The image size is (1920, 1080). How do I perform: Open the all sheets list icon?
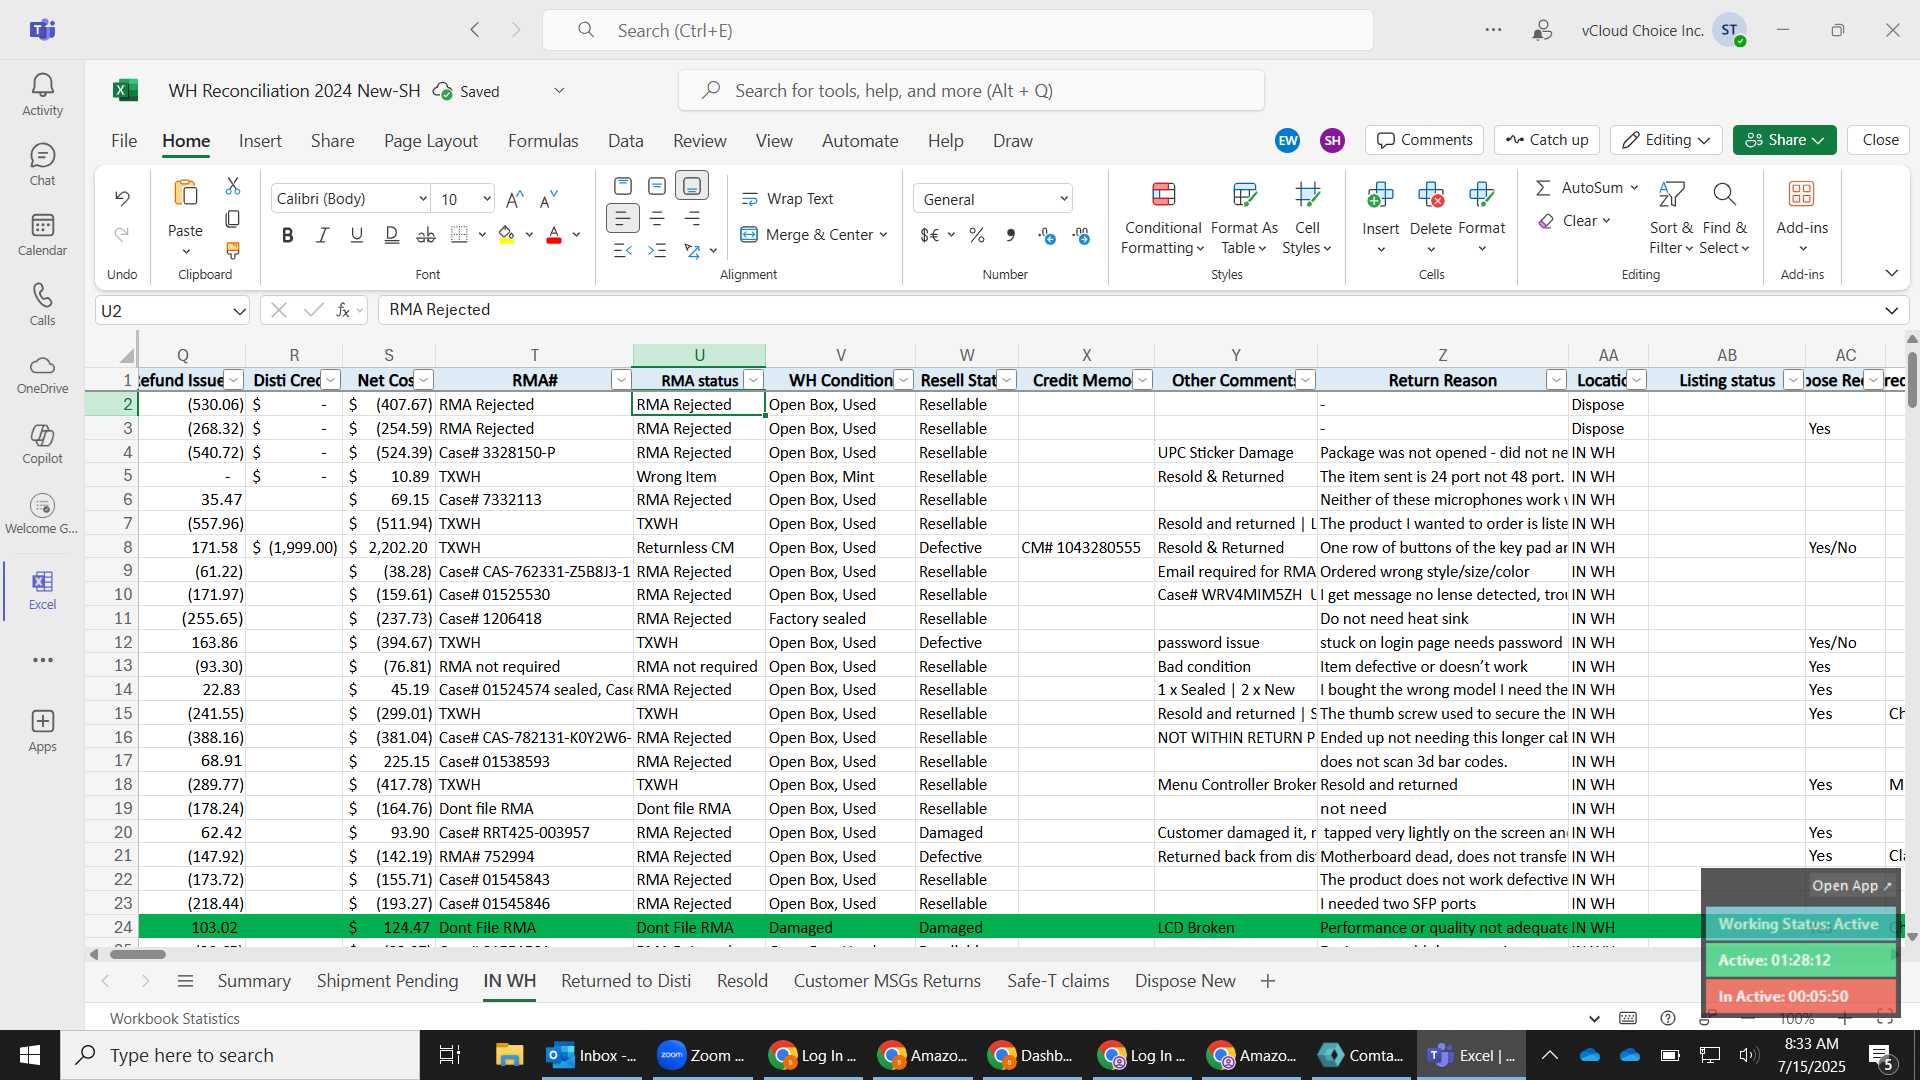pyautogui.click(x=185, y=981)
